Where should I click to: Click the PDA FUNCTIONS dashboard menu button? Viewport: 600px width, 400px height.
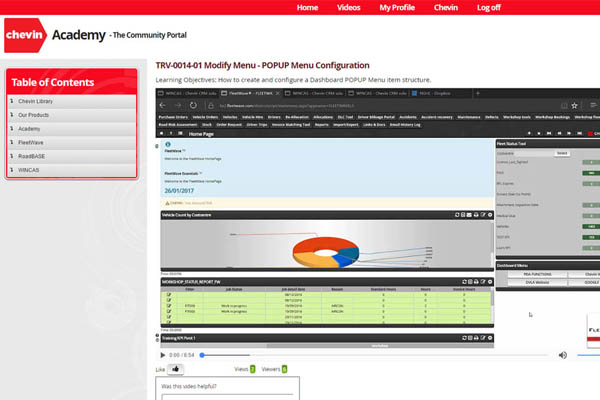pyautogui.click(x=537, y=274)
